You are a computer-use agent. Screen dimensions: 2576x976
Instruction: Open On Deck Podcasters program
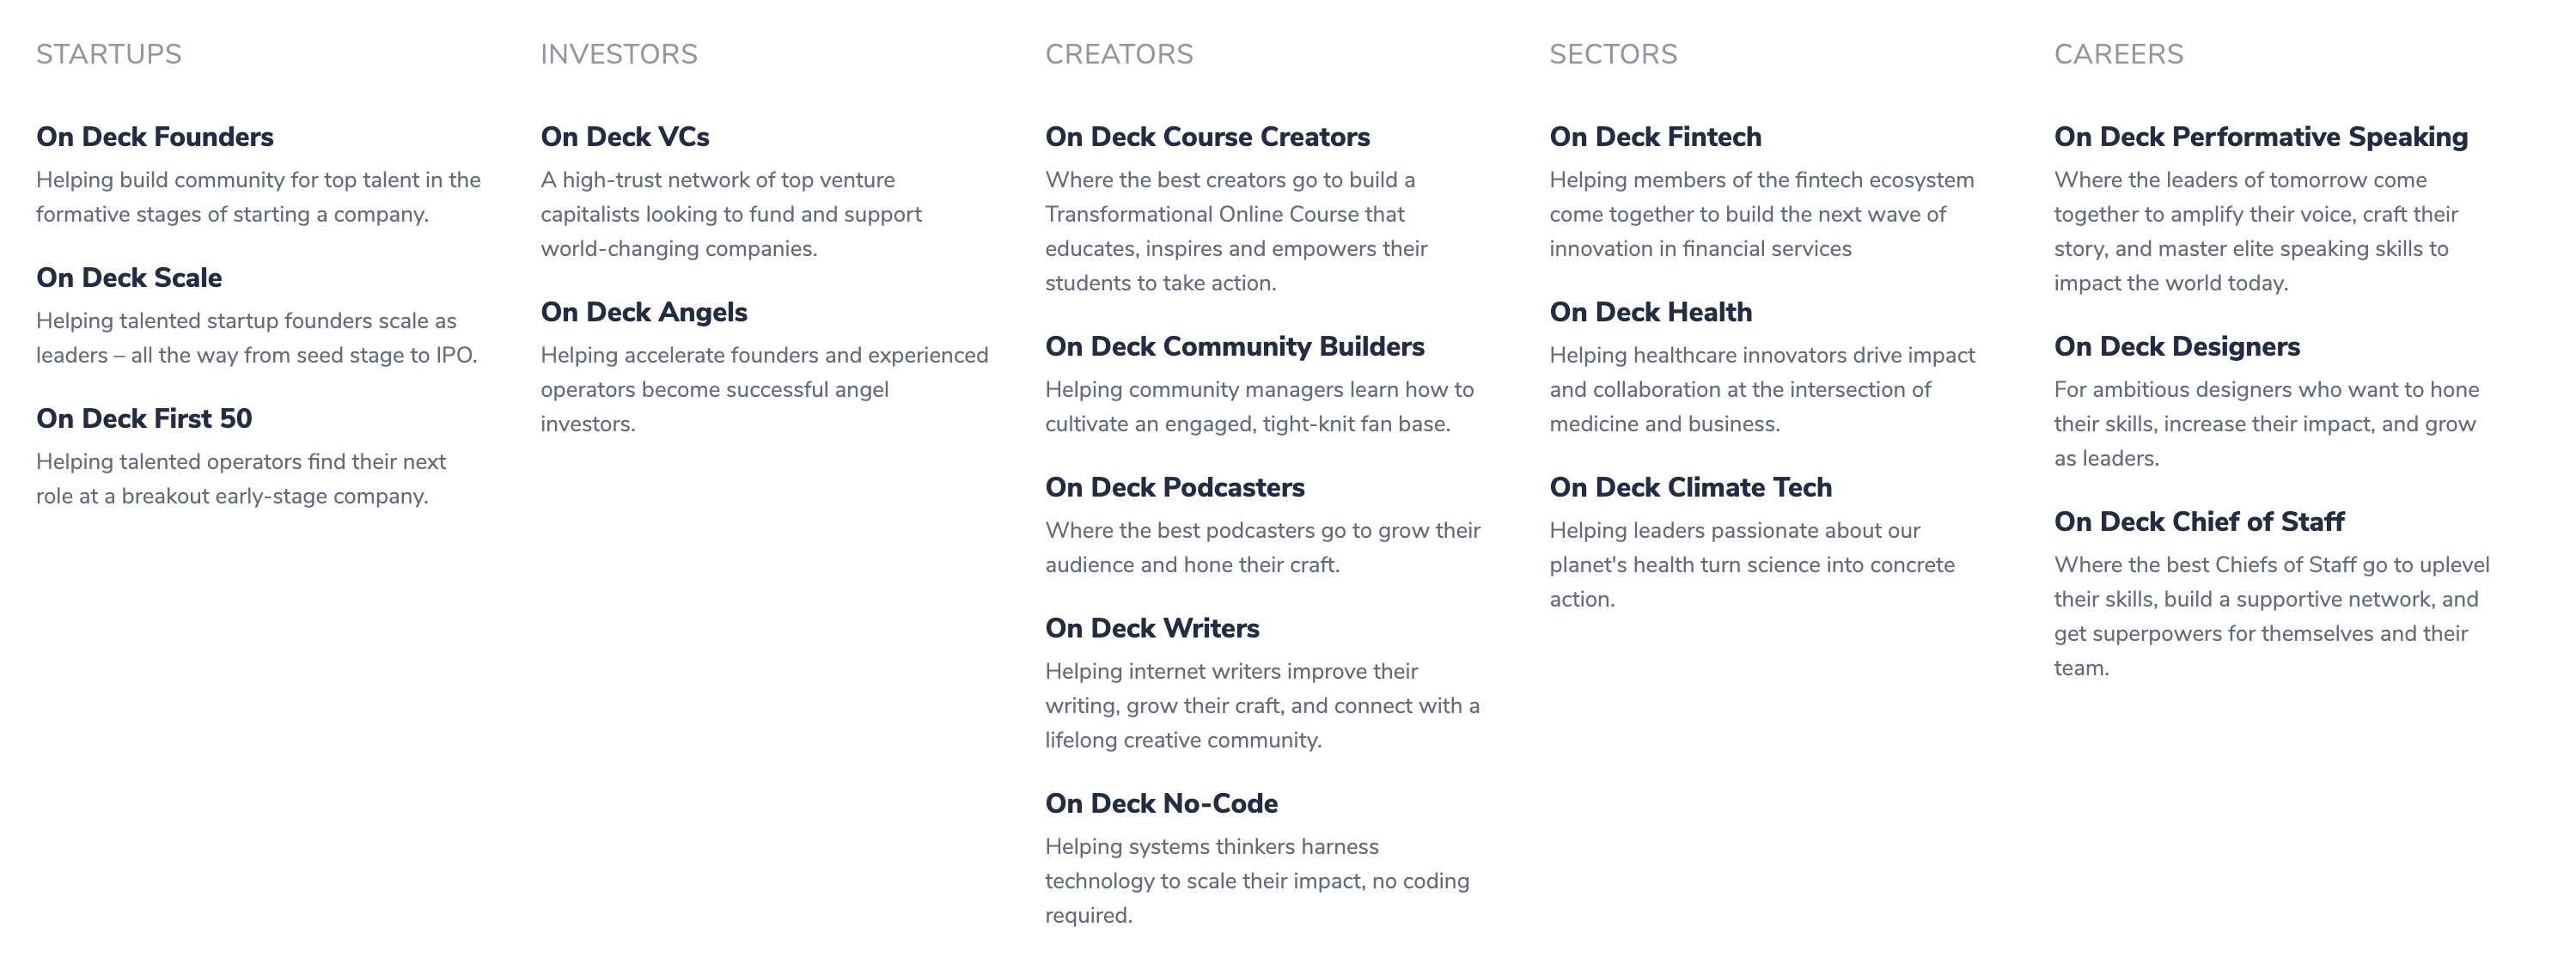tap(1175, 488)
